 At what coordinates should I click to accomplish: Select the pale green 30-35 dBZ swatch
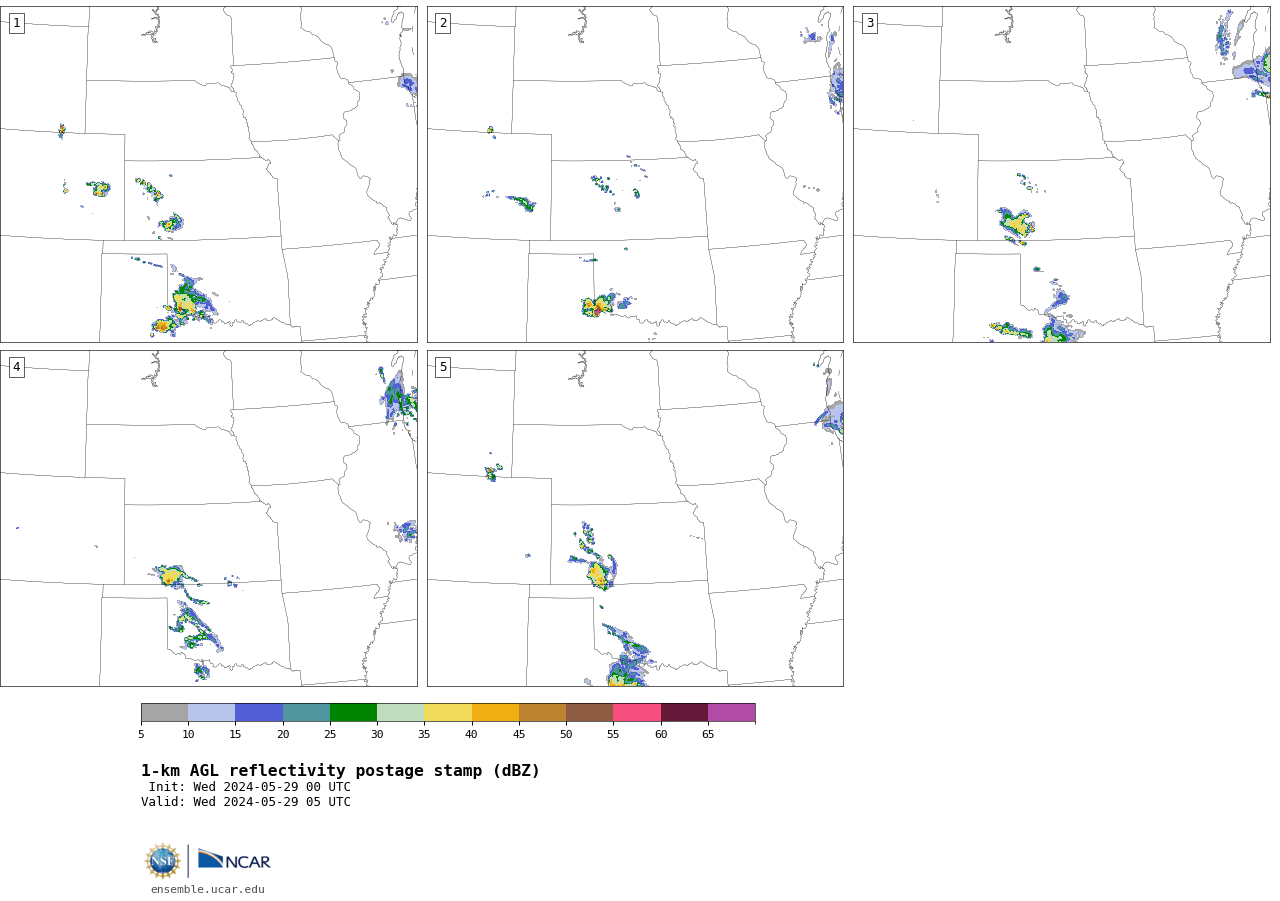(x=401, y=713)
